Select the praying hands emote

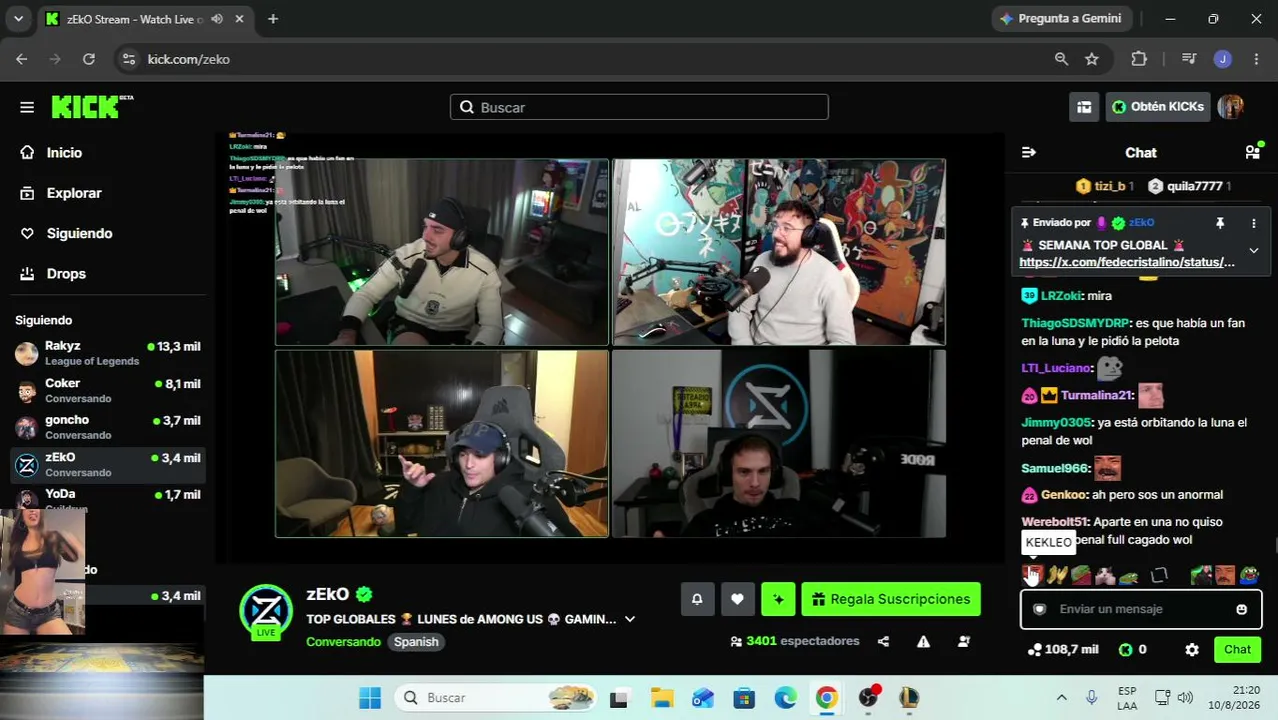(1057, 575)
